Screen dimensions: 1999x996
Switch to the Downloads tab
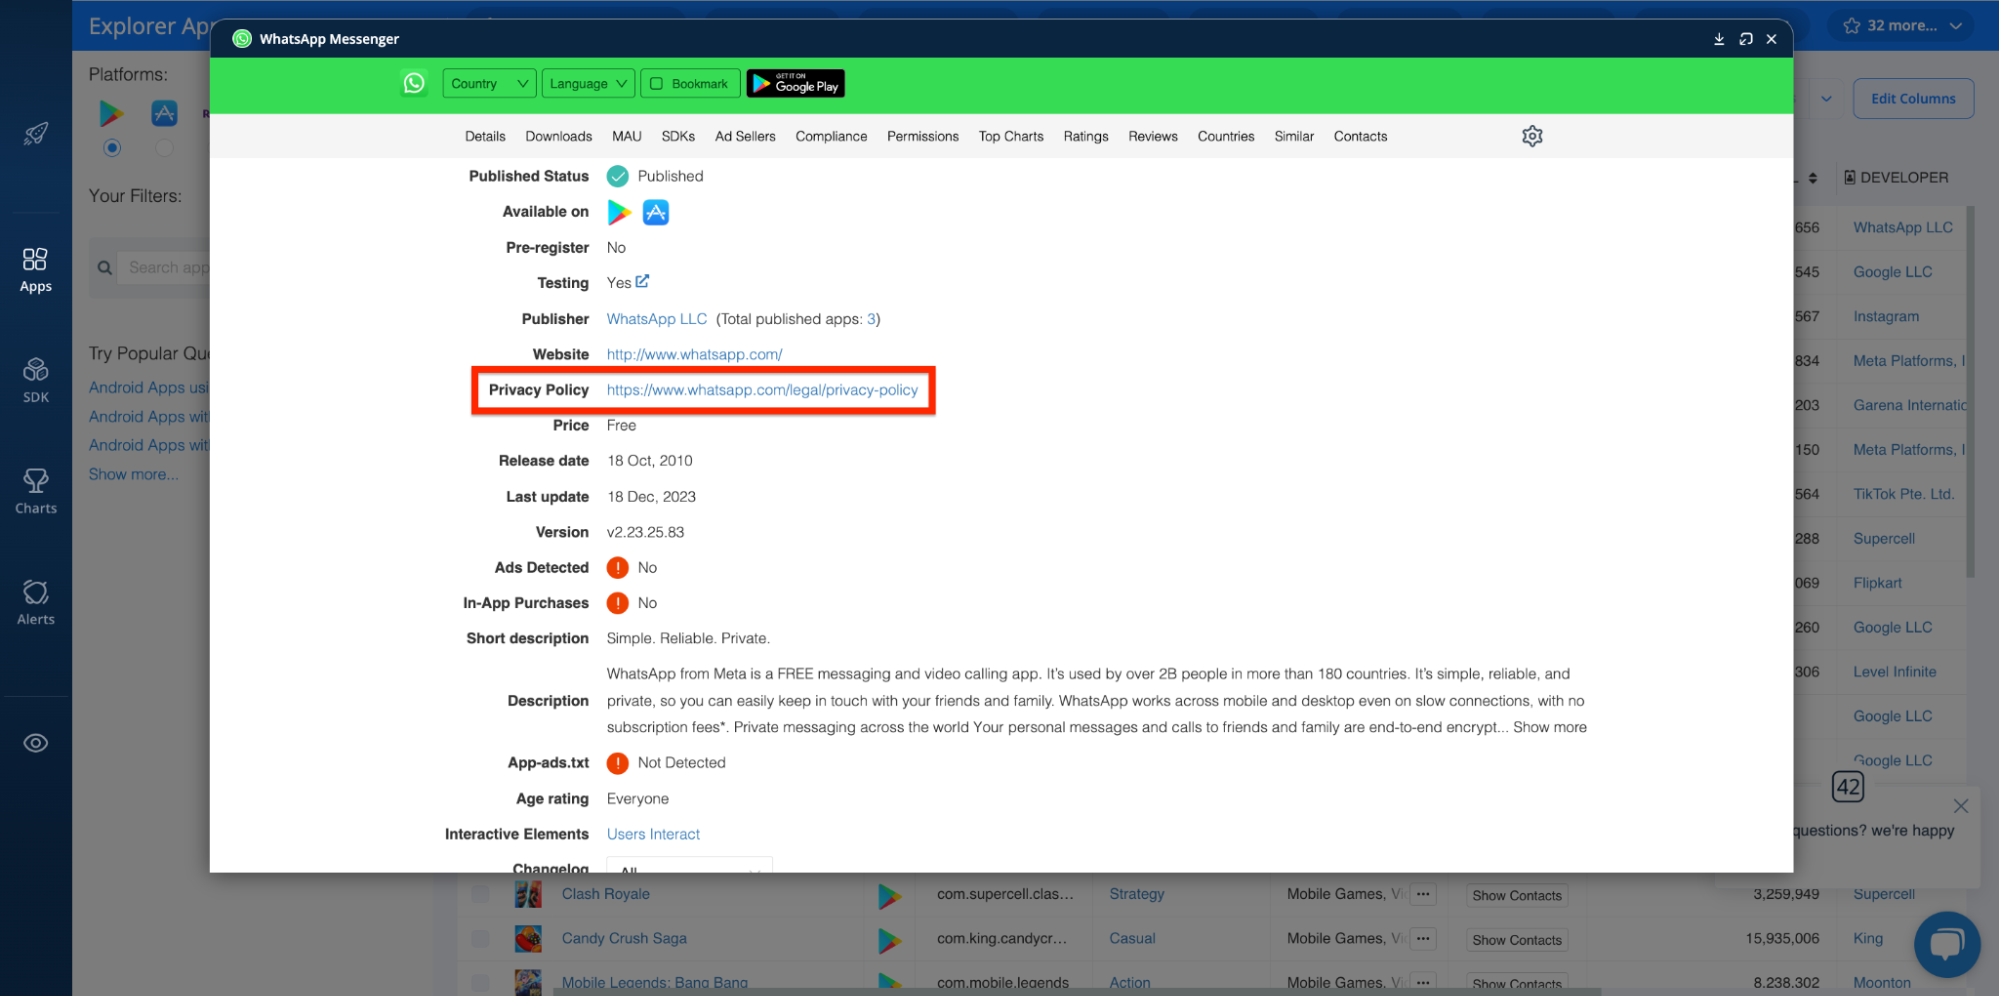558,136
